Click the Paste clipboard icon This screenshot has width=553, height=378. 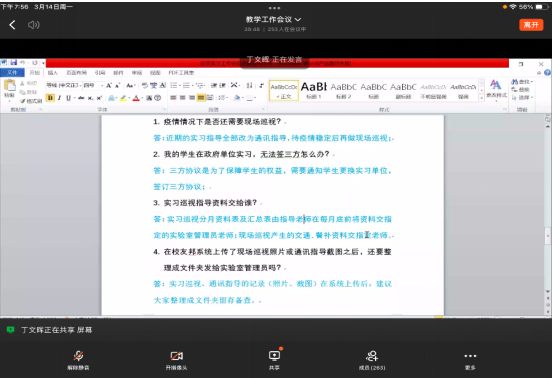tap(10, 88)
